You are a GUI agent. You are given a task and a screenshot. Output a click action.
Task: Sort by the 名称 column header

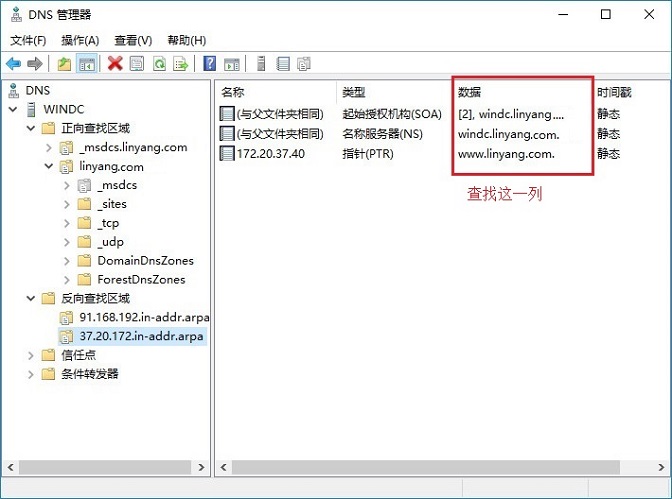click(x=233, y=92)
